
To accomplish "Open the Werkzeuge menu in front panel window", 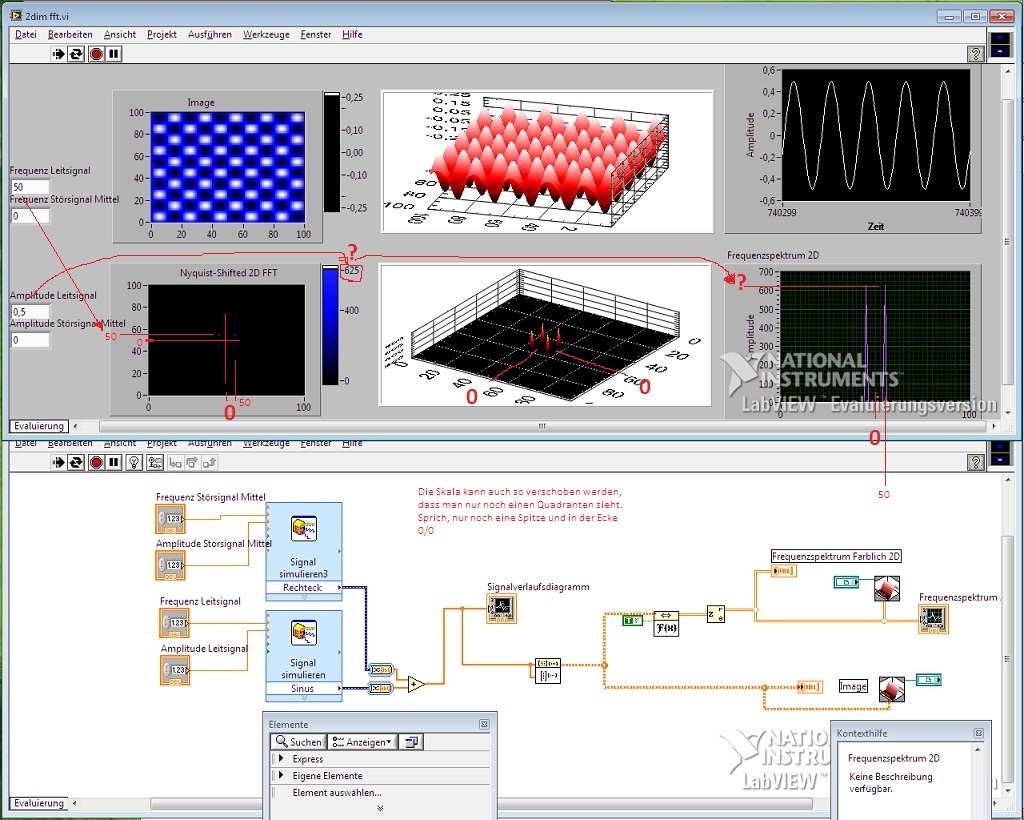I will click(266, 35).
